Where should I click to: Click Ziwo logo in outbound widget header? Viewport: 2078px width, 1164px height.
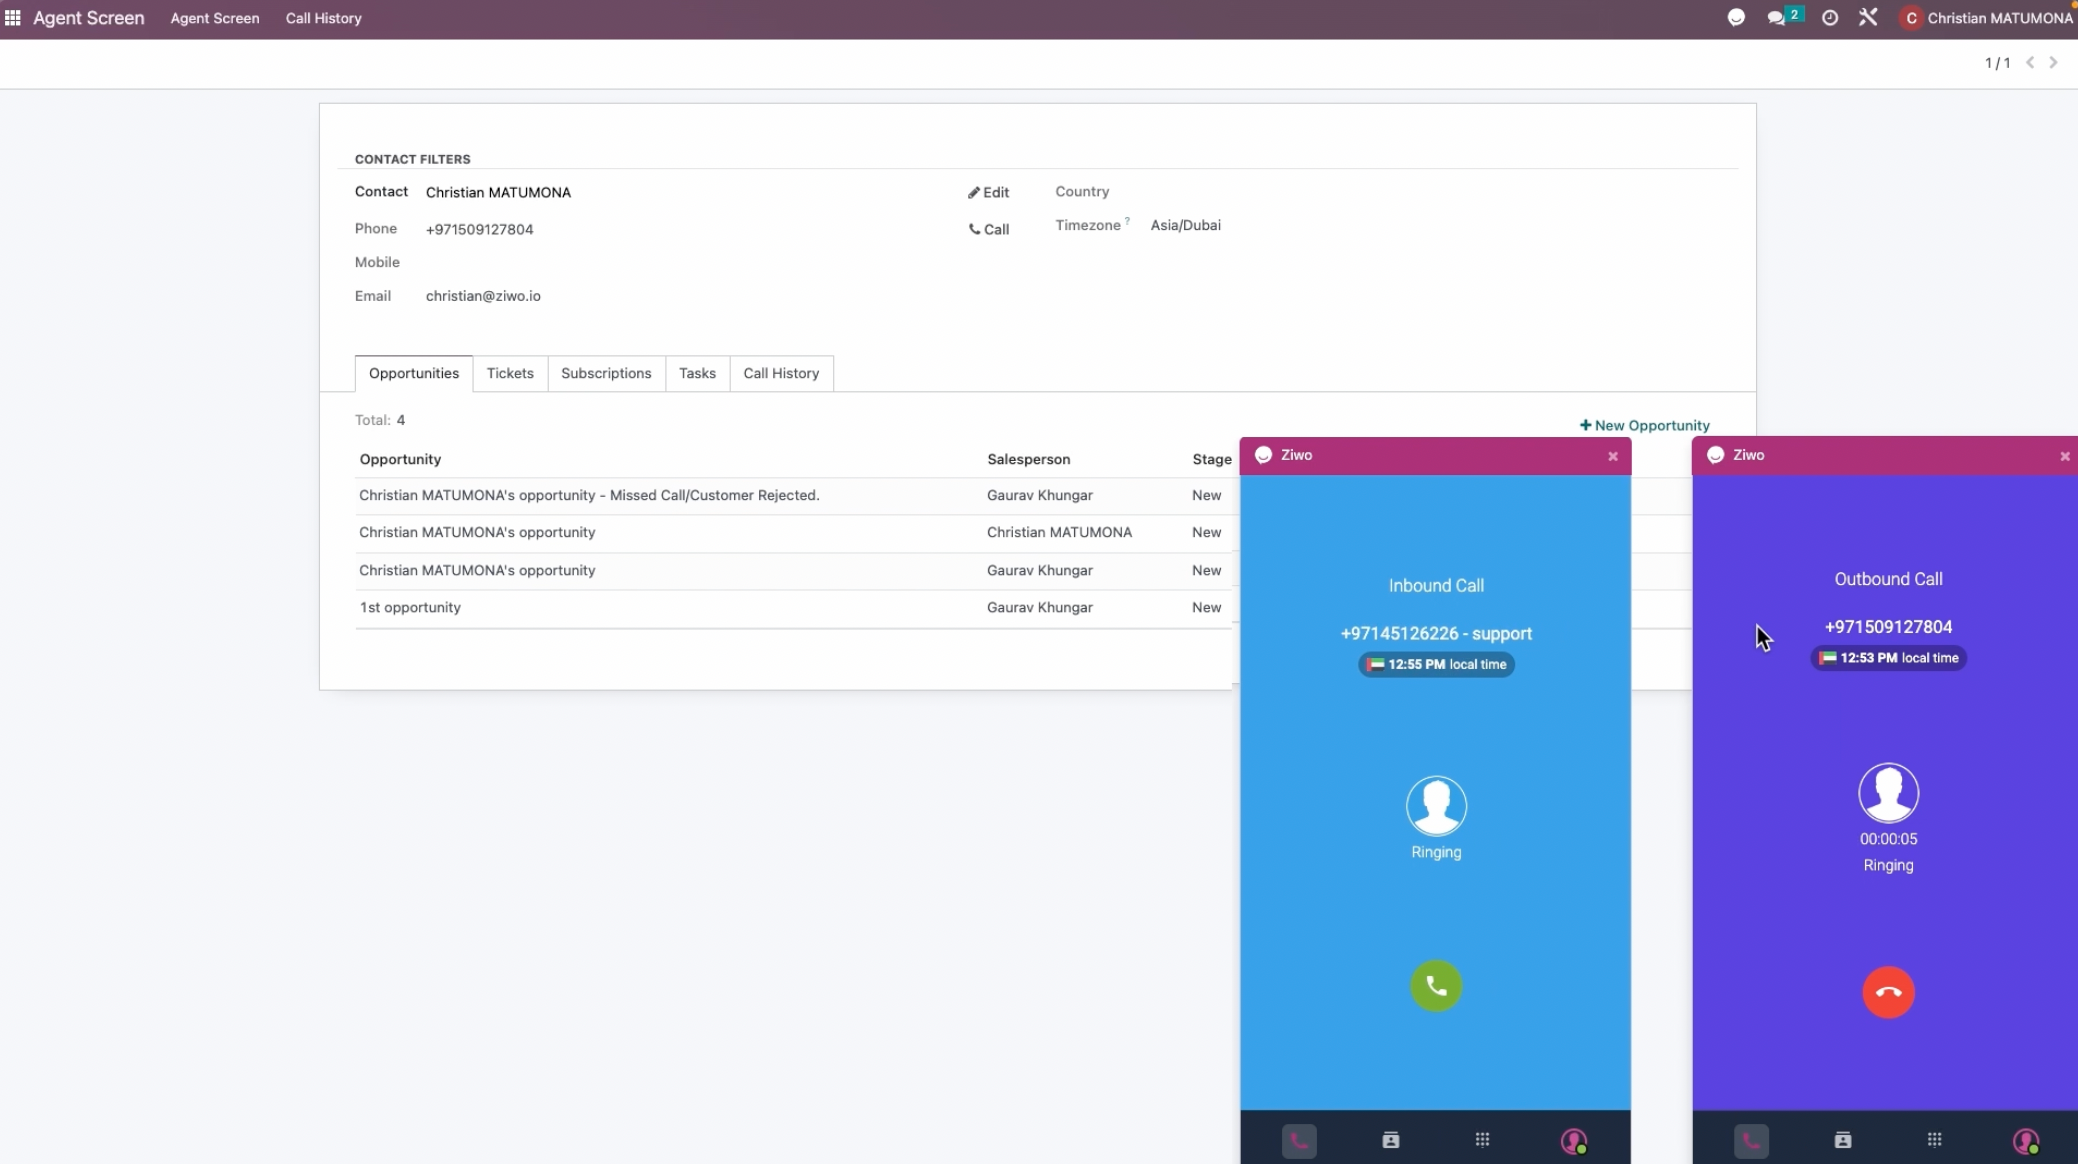1715,455
